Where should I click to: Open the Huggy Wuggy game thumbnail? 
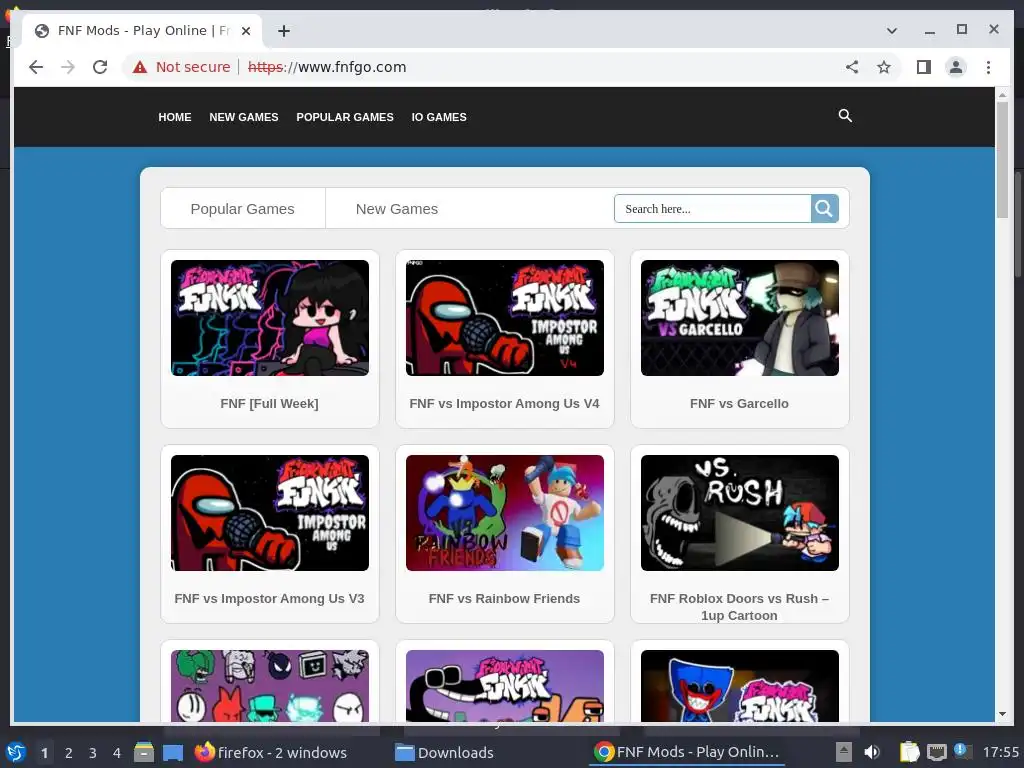click(740, 686)
